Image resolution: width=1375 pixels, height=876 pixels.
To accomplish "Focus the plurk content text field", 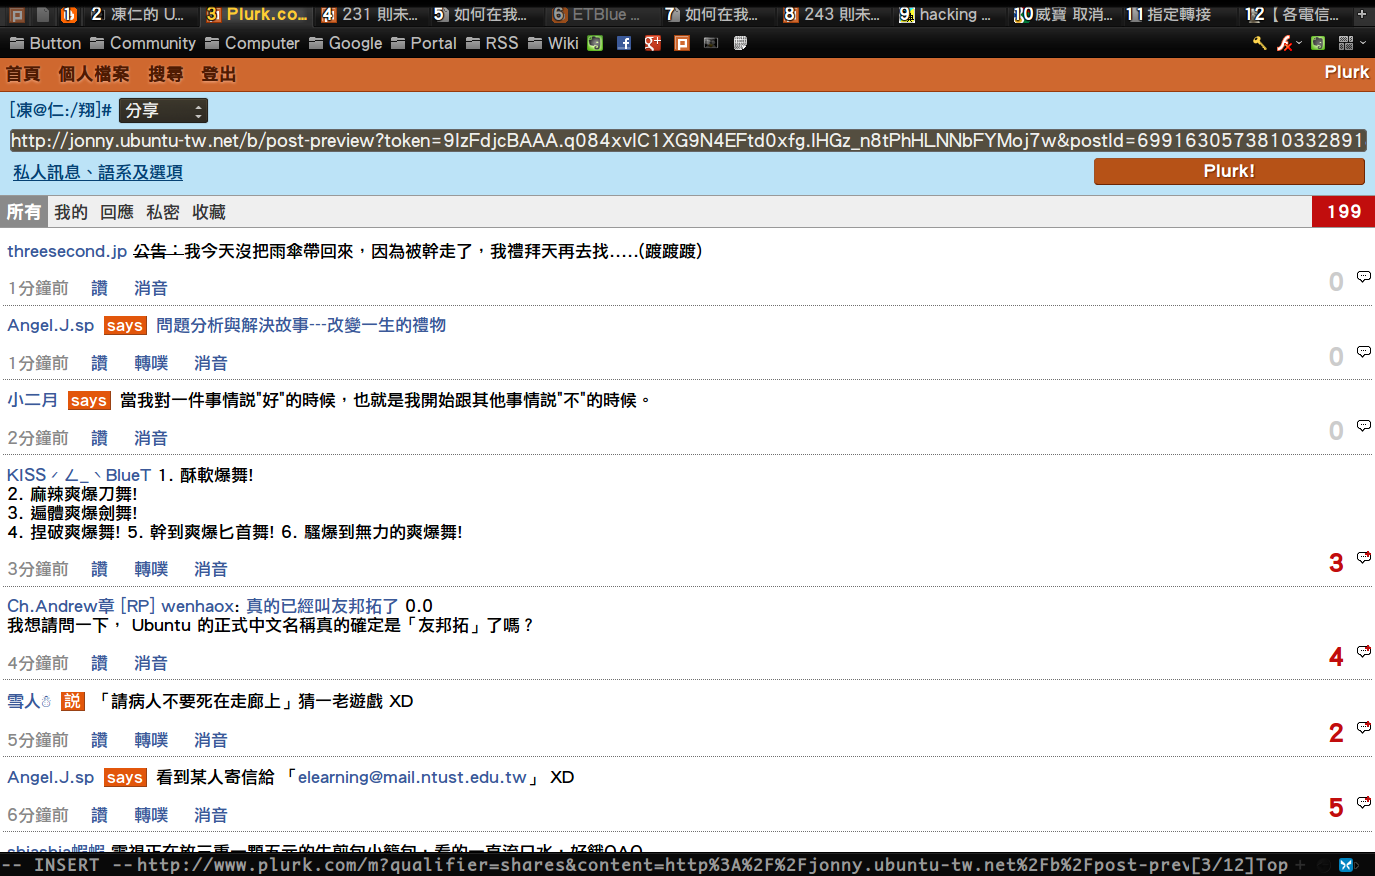I will coord(688,141).
